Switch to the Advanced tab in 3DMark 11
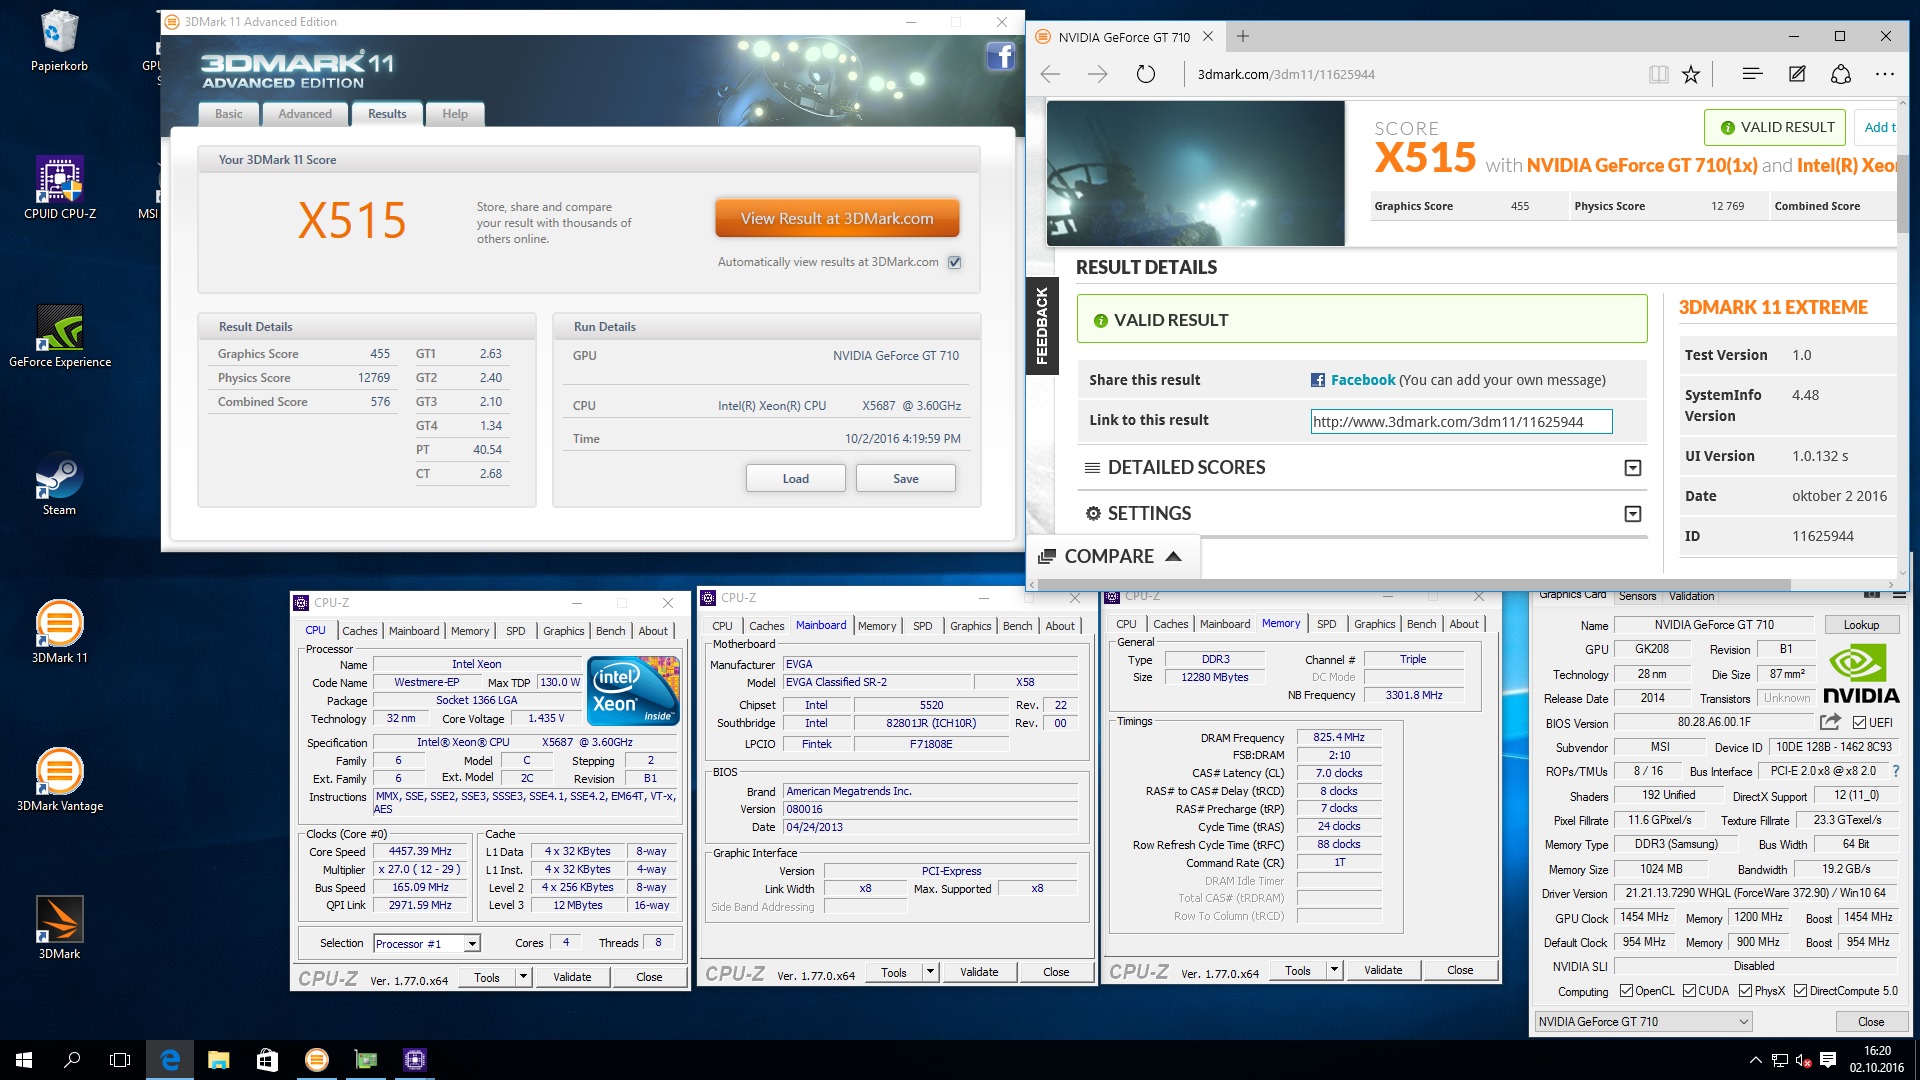Image resolution: width=1920 pixels, height=1080 pixels. point(305,114)
